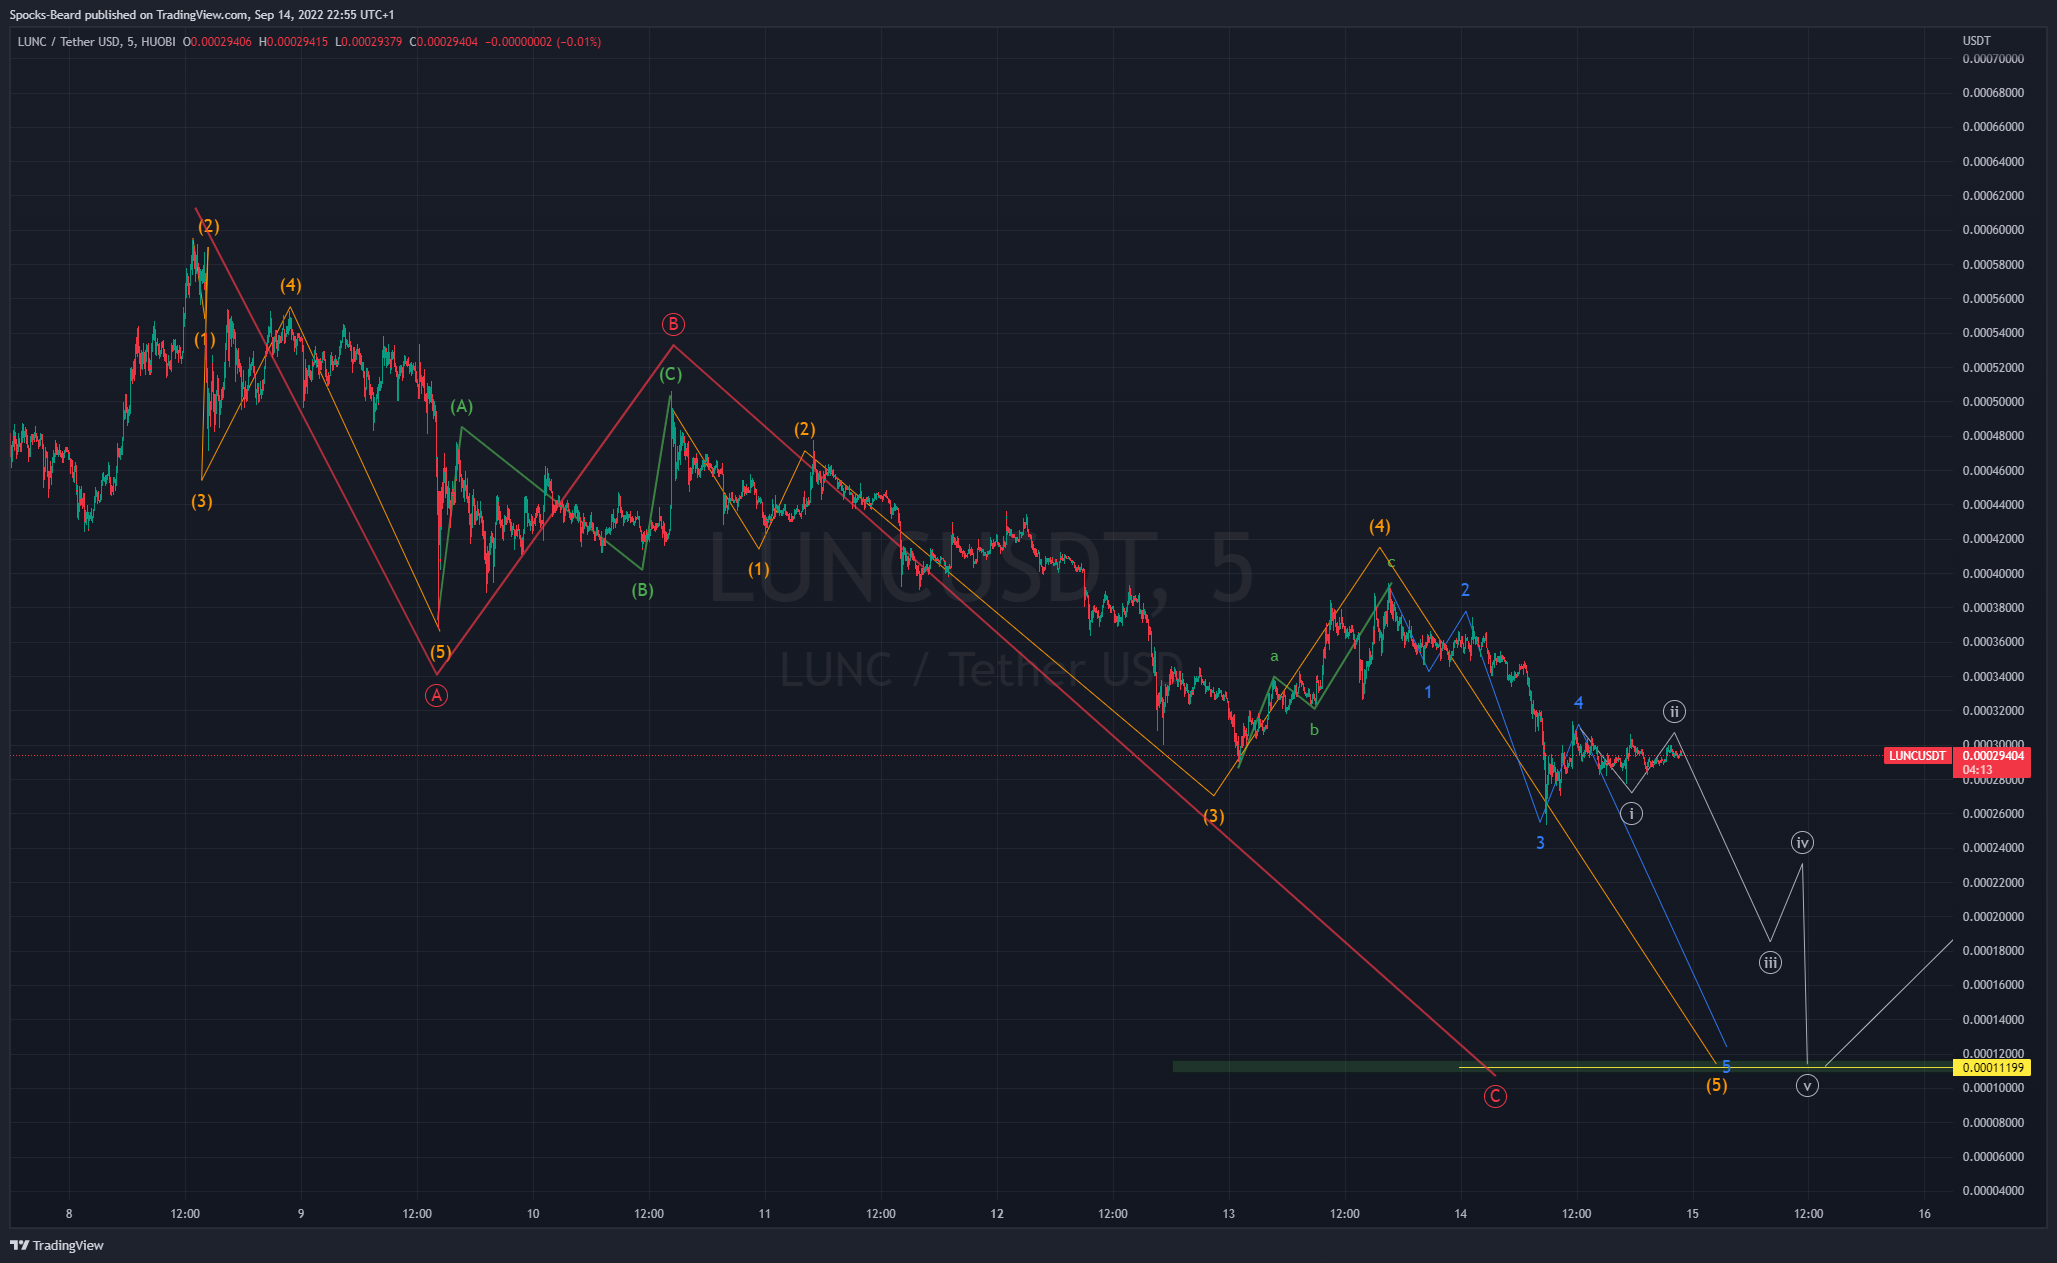Screen dimensions: 2057x1263
Task: Select the circled iii subwave label
Action: click(x=1770, y=963)
